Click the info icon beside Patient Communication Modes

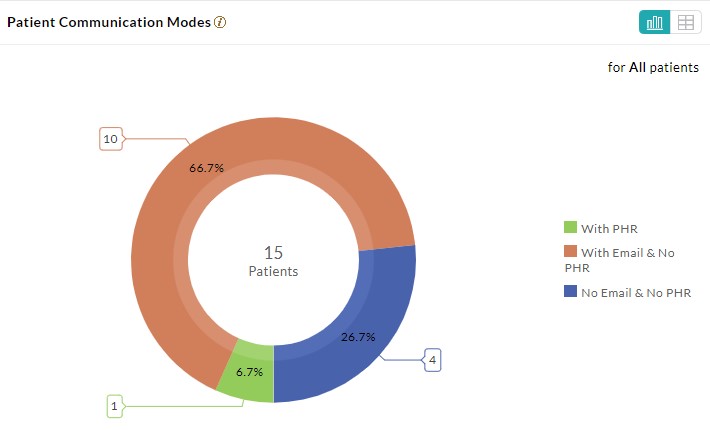[x=220, y=23]
